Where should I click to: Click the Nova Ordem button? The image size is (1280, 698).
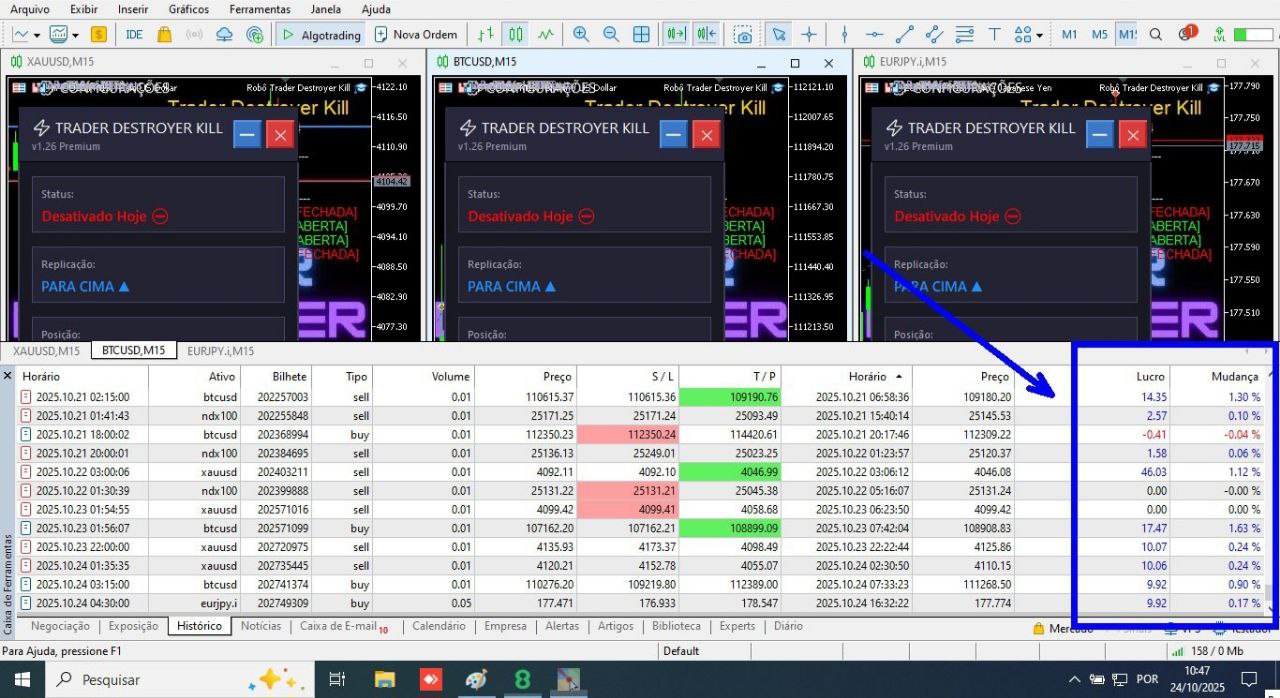(x=416, y=34)
